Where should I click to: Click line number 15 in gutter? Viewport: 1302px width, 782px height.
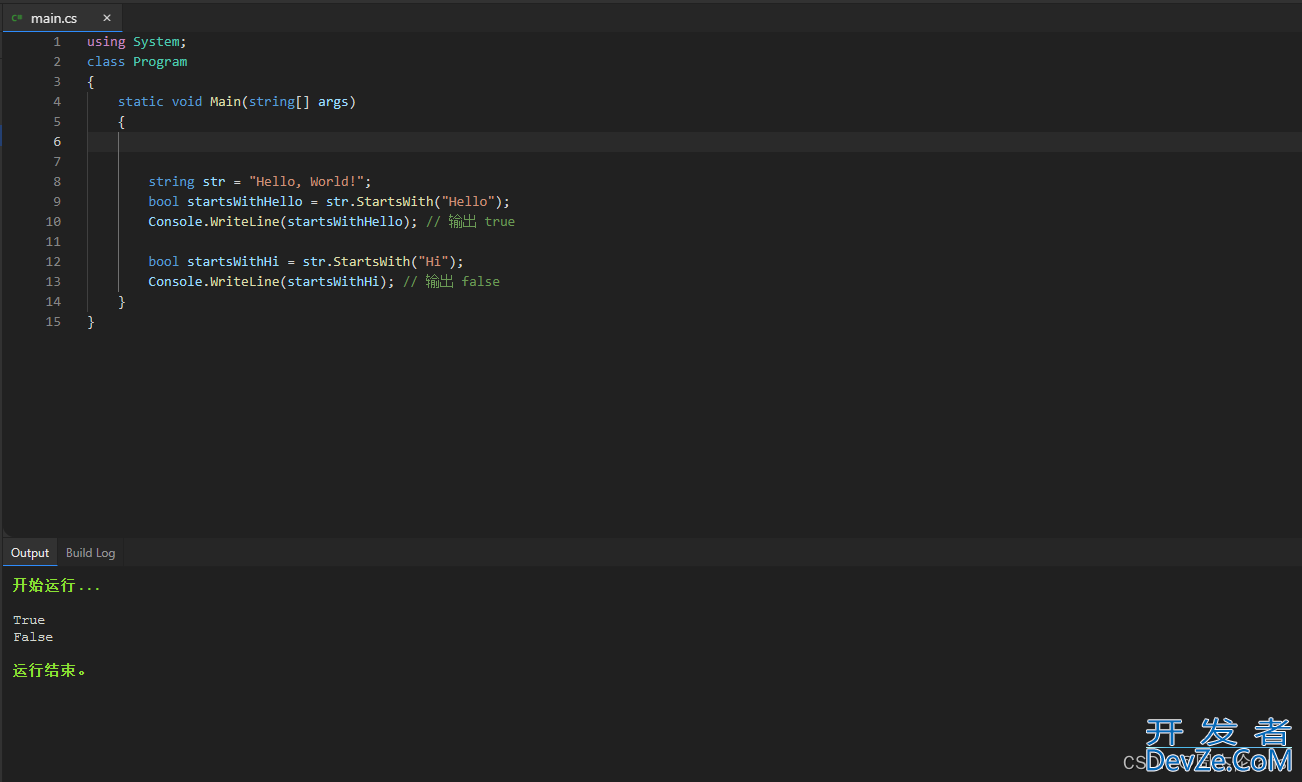click(53, 322)
